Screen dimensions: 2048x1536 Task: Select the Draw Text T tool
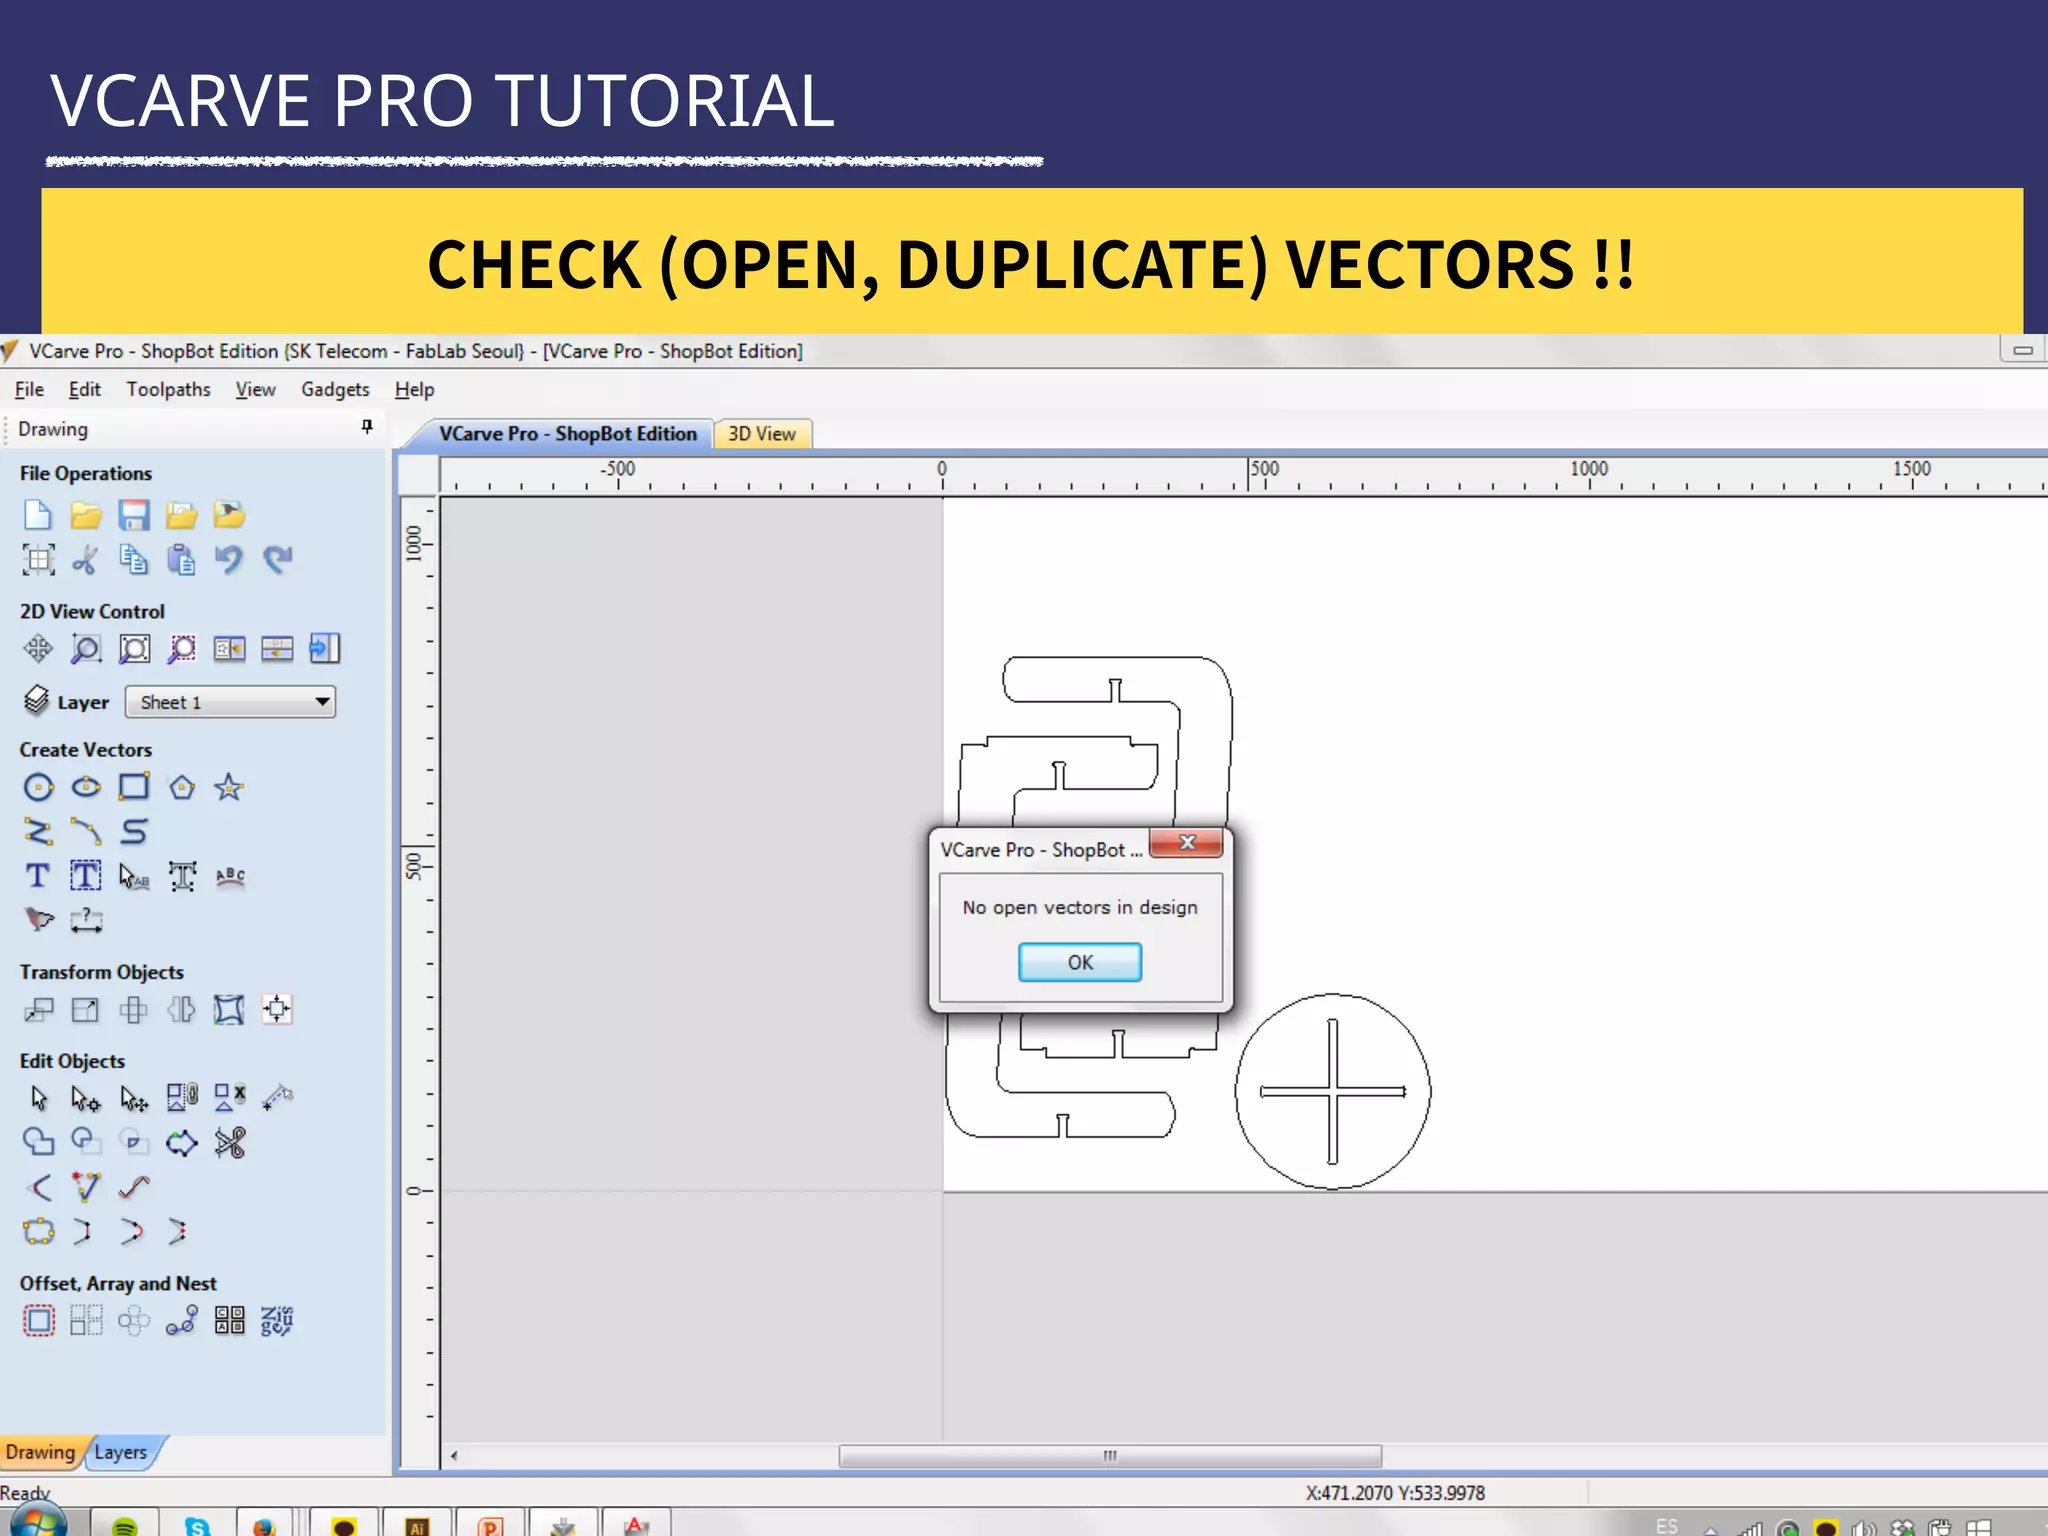point(38,876)
